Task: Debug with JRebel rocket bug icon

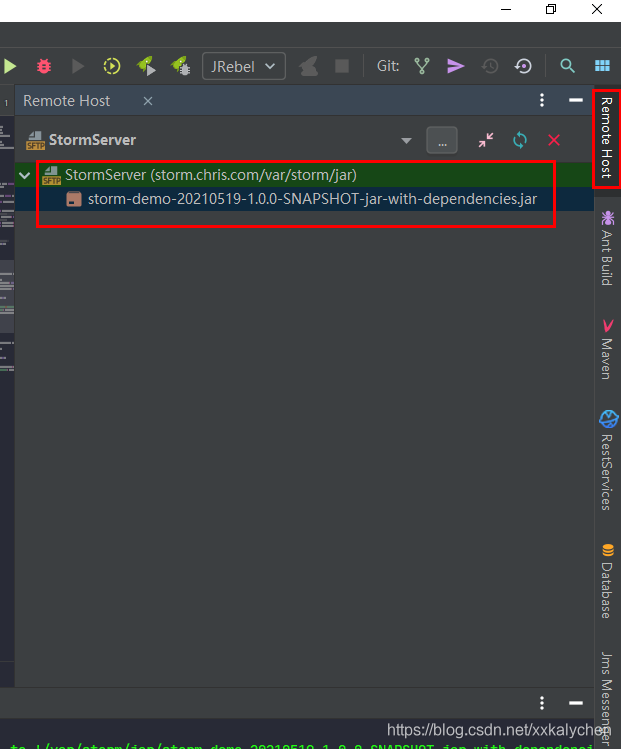Action: (181, 66)
